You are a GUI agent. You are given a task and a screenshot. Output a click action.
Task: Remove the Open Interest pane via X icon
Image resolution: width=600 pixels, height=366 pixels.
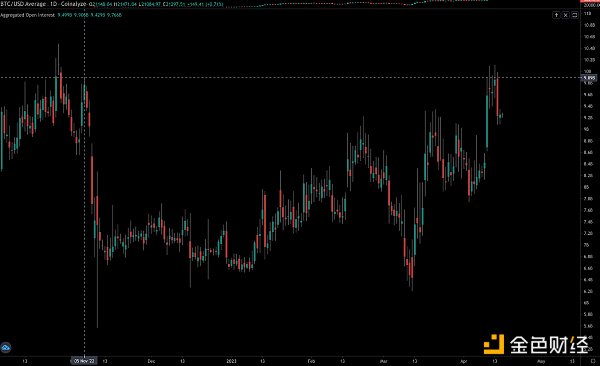point(565,15)
